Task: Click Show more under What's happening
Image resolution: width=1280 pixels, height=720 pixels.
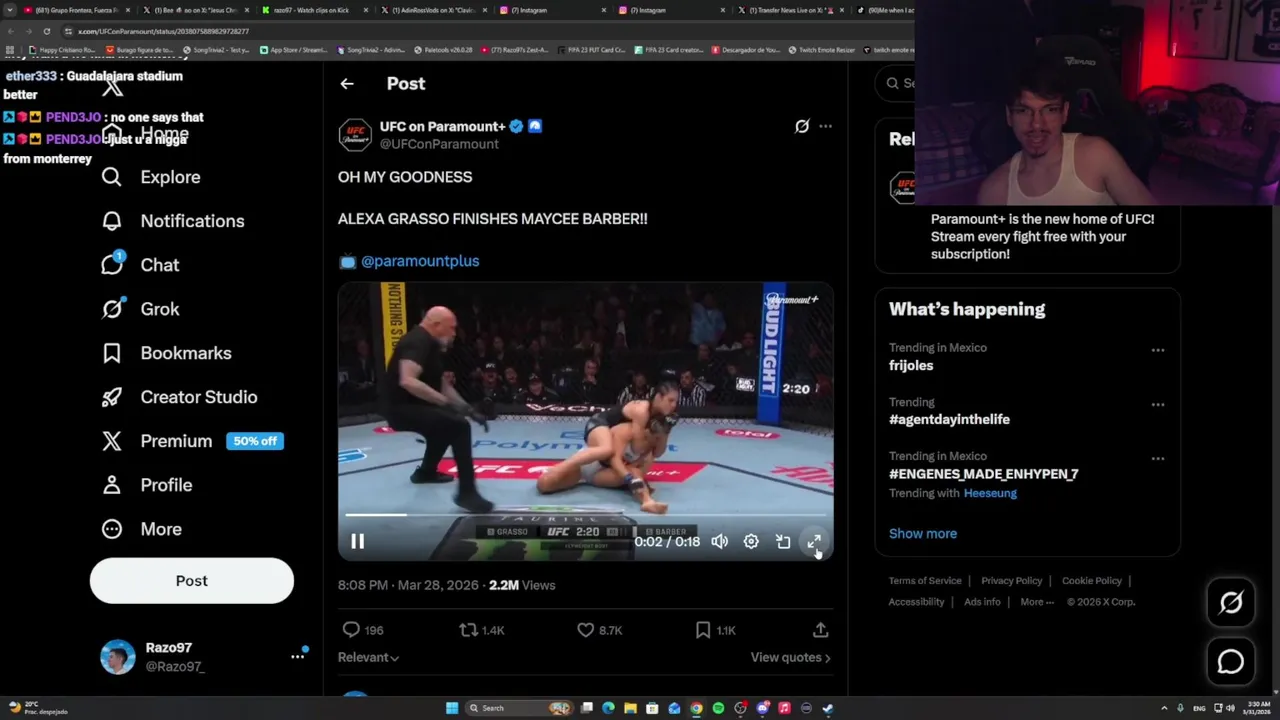Action: coord(923,534)
